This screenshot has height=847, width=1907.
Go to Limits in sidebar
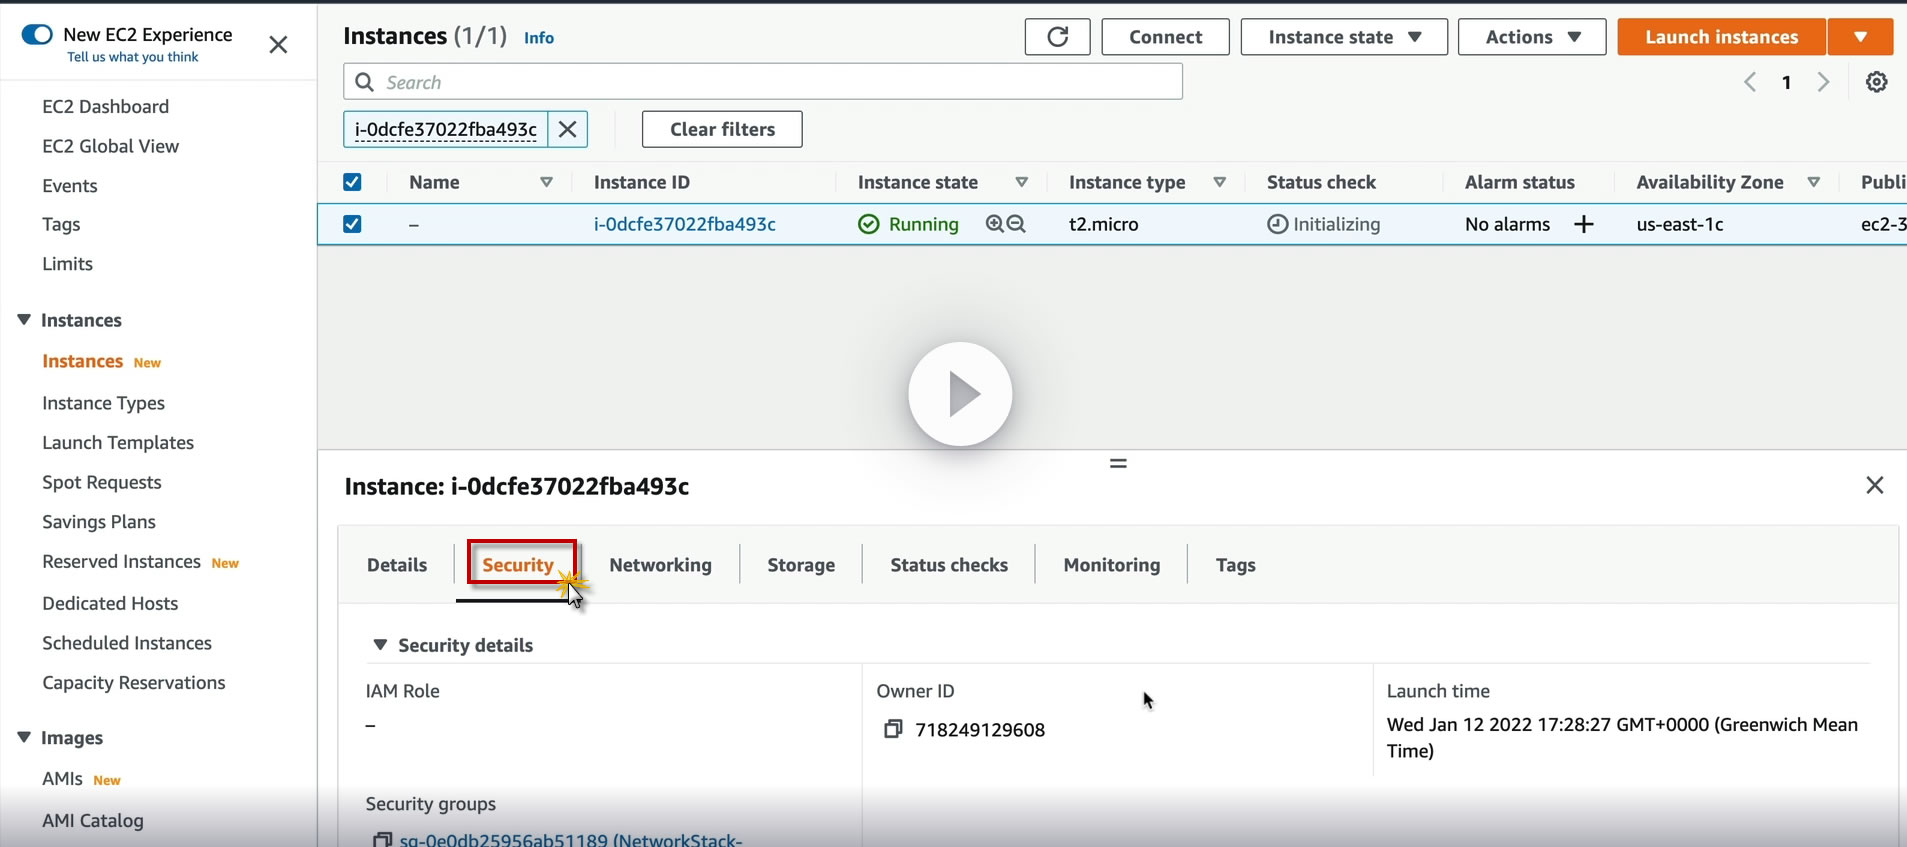[x=68, y=264]
